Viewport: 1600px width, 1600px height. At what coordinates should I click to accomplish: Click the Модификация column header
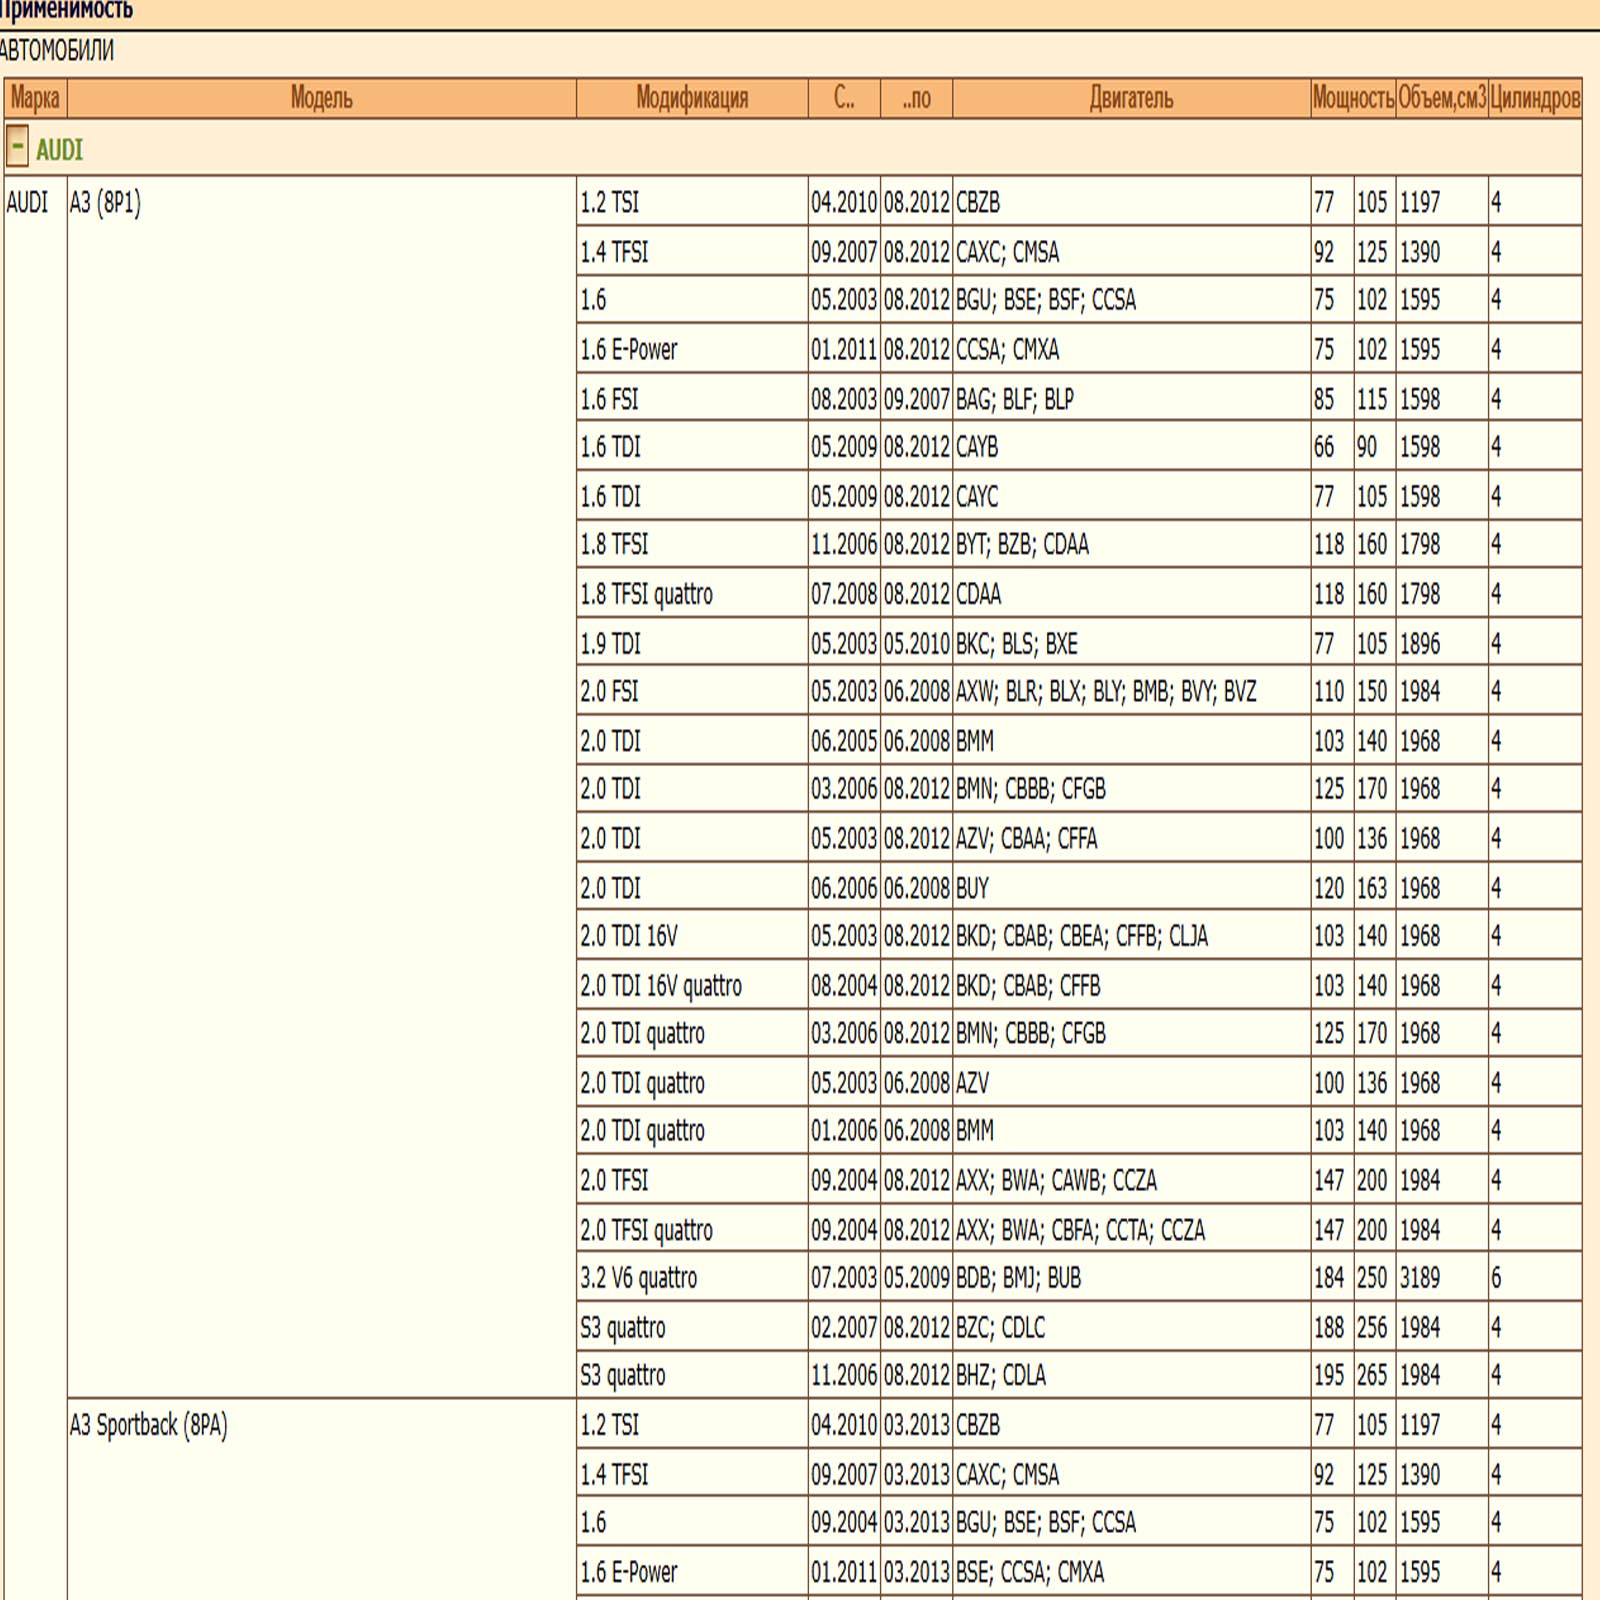[x=691, y=98]
